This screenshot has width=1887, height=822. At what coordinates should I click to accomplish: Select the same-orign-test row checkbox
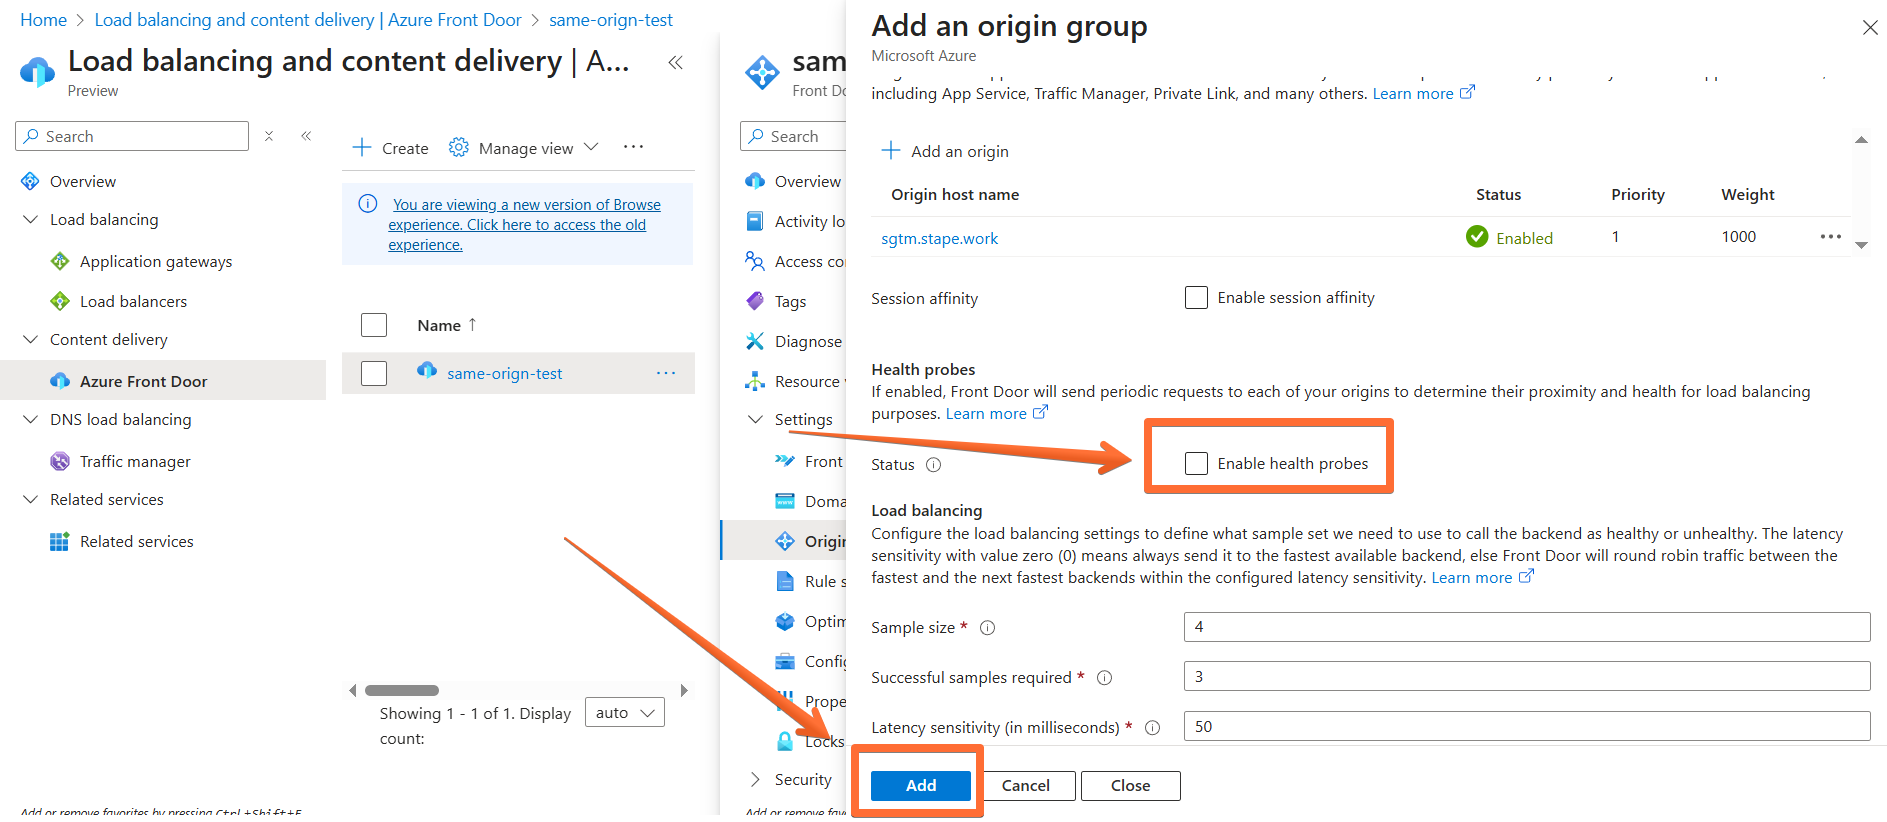pyautogui.click(x=374, y=373)
